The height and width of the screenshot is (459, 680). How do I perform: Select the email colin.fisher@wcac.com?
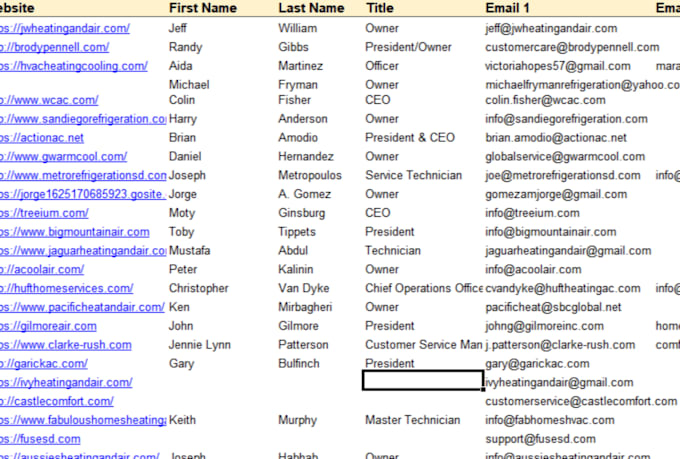pos(545,100)
